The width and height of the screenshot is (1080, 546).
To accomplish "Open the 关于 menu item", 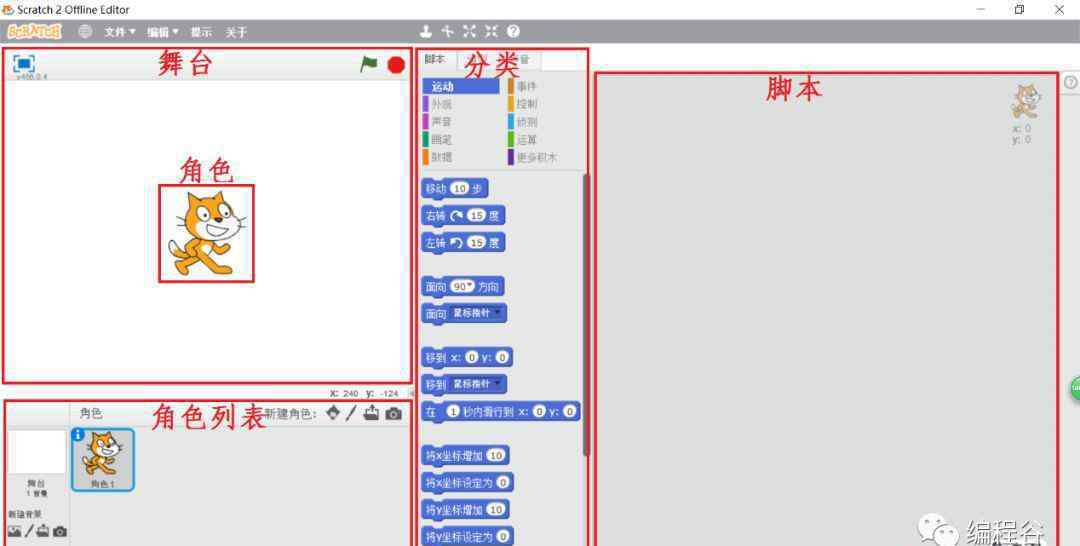I will pos(236,32).
